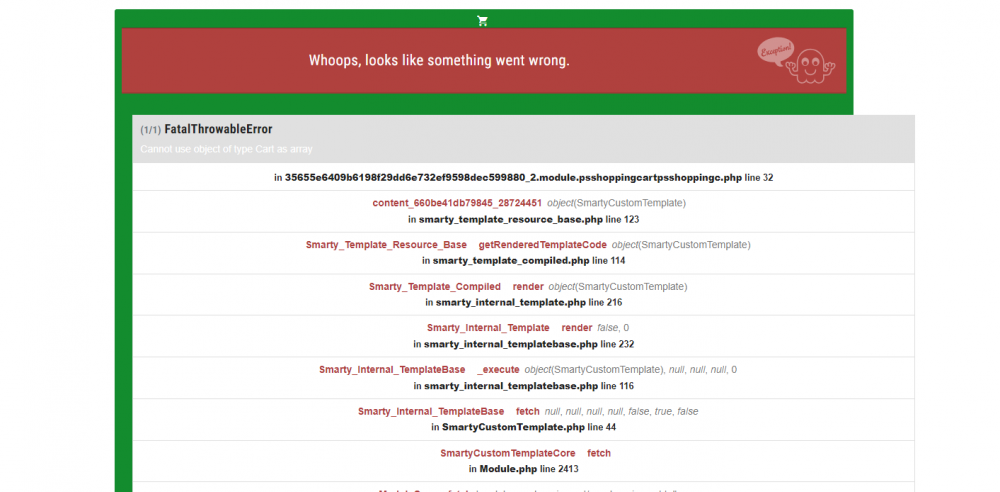Click SmartyCustomTemplateCore class name

tap(508, 453)
